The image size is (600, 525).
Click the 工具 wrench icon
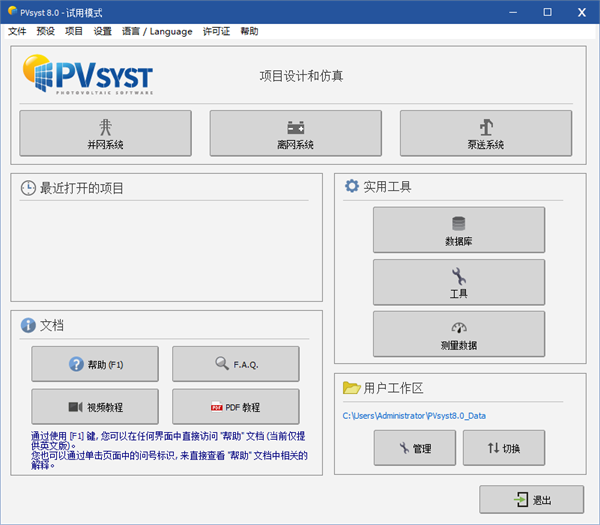tap(458, 276)
